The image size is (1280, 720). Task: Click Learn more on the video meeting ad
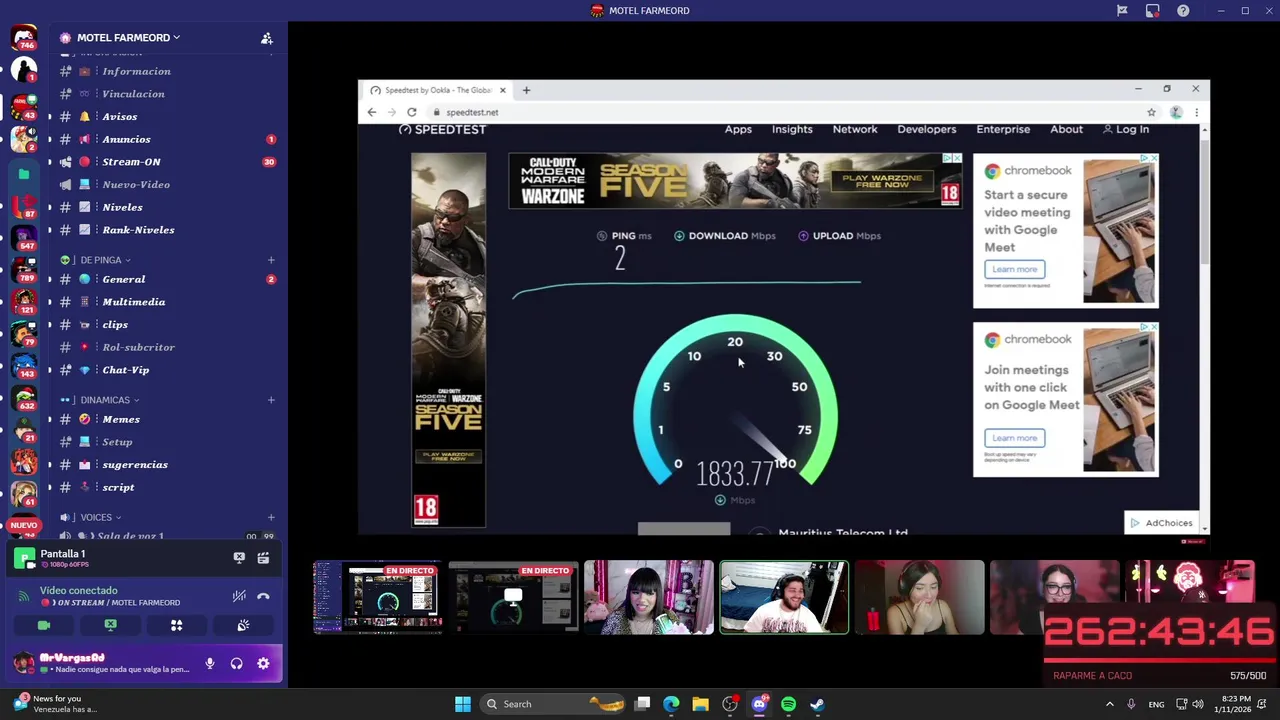(1015, 269)
